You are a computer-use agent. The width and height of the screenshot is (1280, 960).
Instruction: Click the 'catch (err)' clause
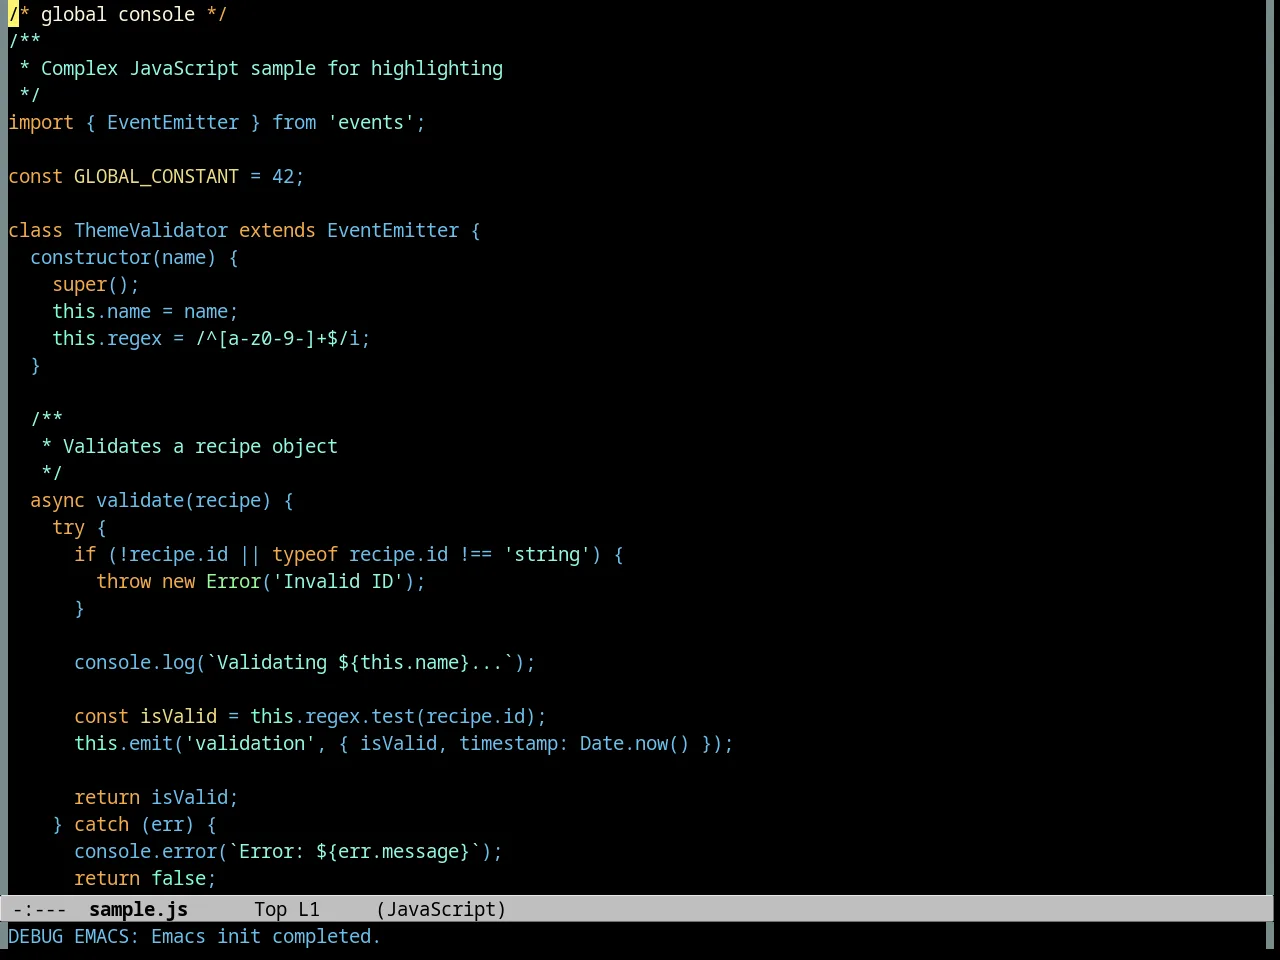tap(134, 824)
